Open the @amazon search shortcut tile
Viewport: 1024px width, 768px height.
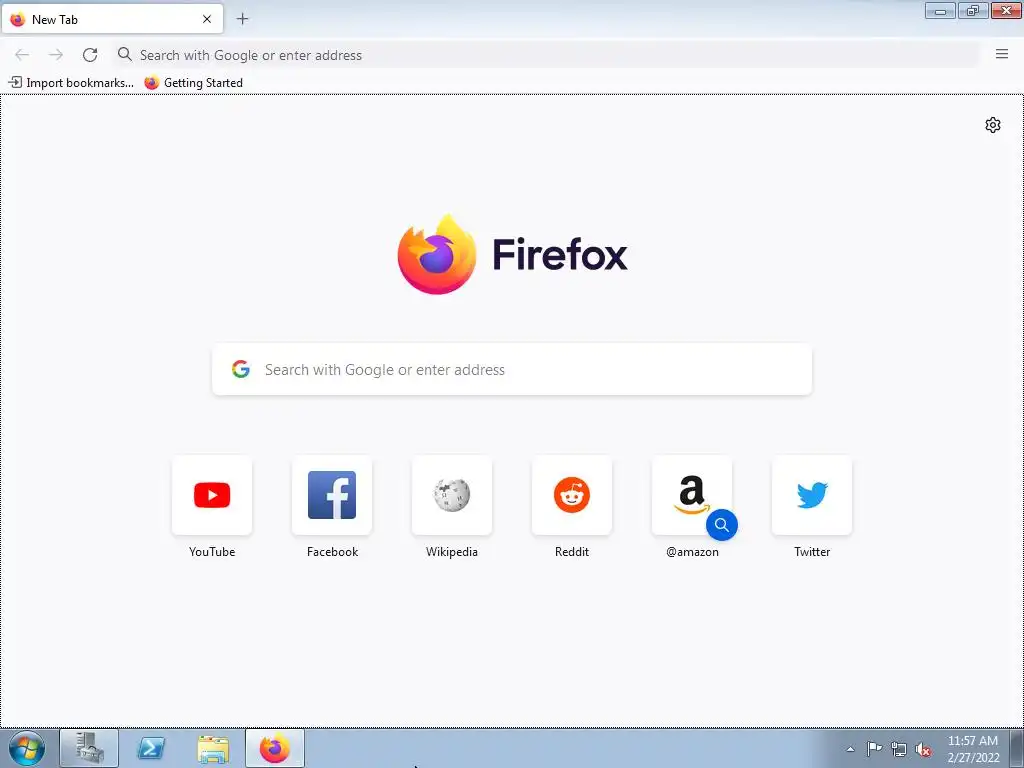coord(692,496)
